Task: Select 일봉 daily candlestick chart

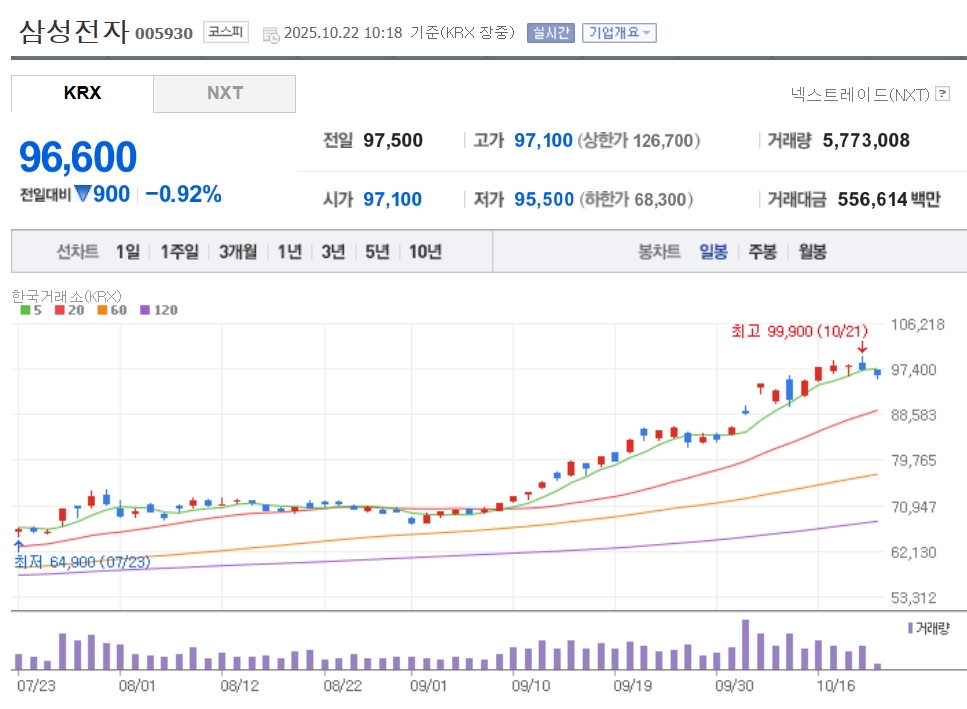Action: (713, 252)
